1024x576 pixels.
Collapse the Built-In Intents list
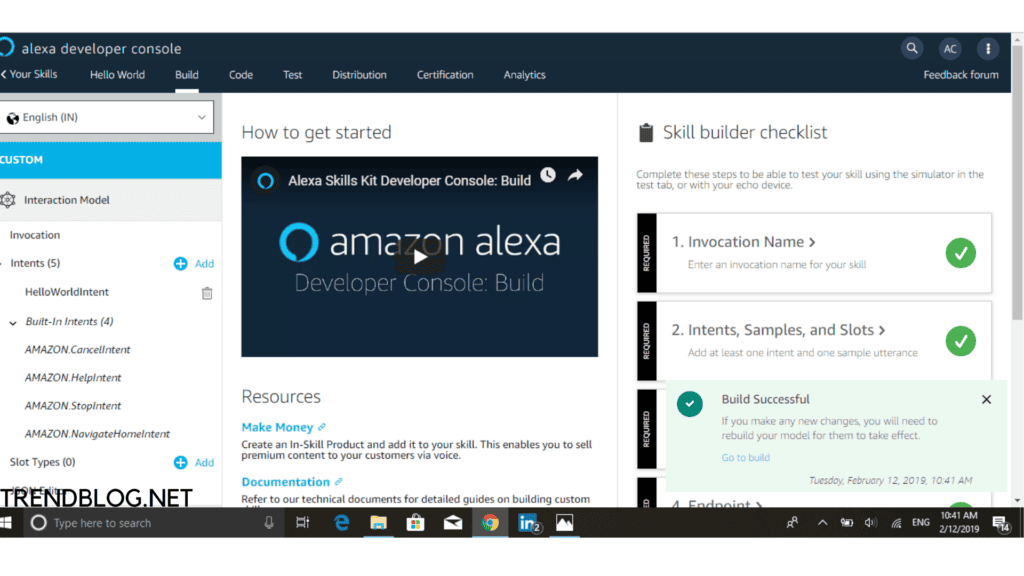tap(13, 323)
